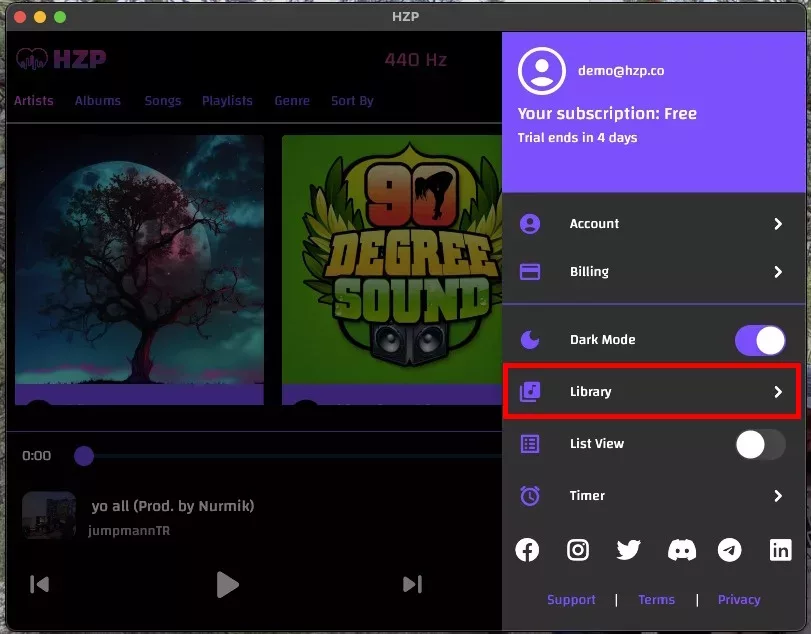Expand Timer chevron arrow
This screenshot has width=811, height=634.
pyautogui.click(x=778, y=496)
